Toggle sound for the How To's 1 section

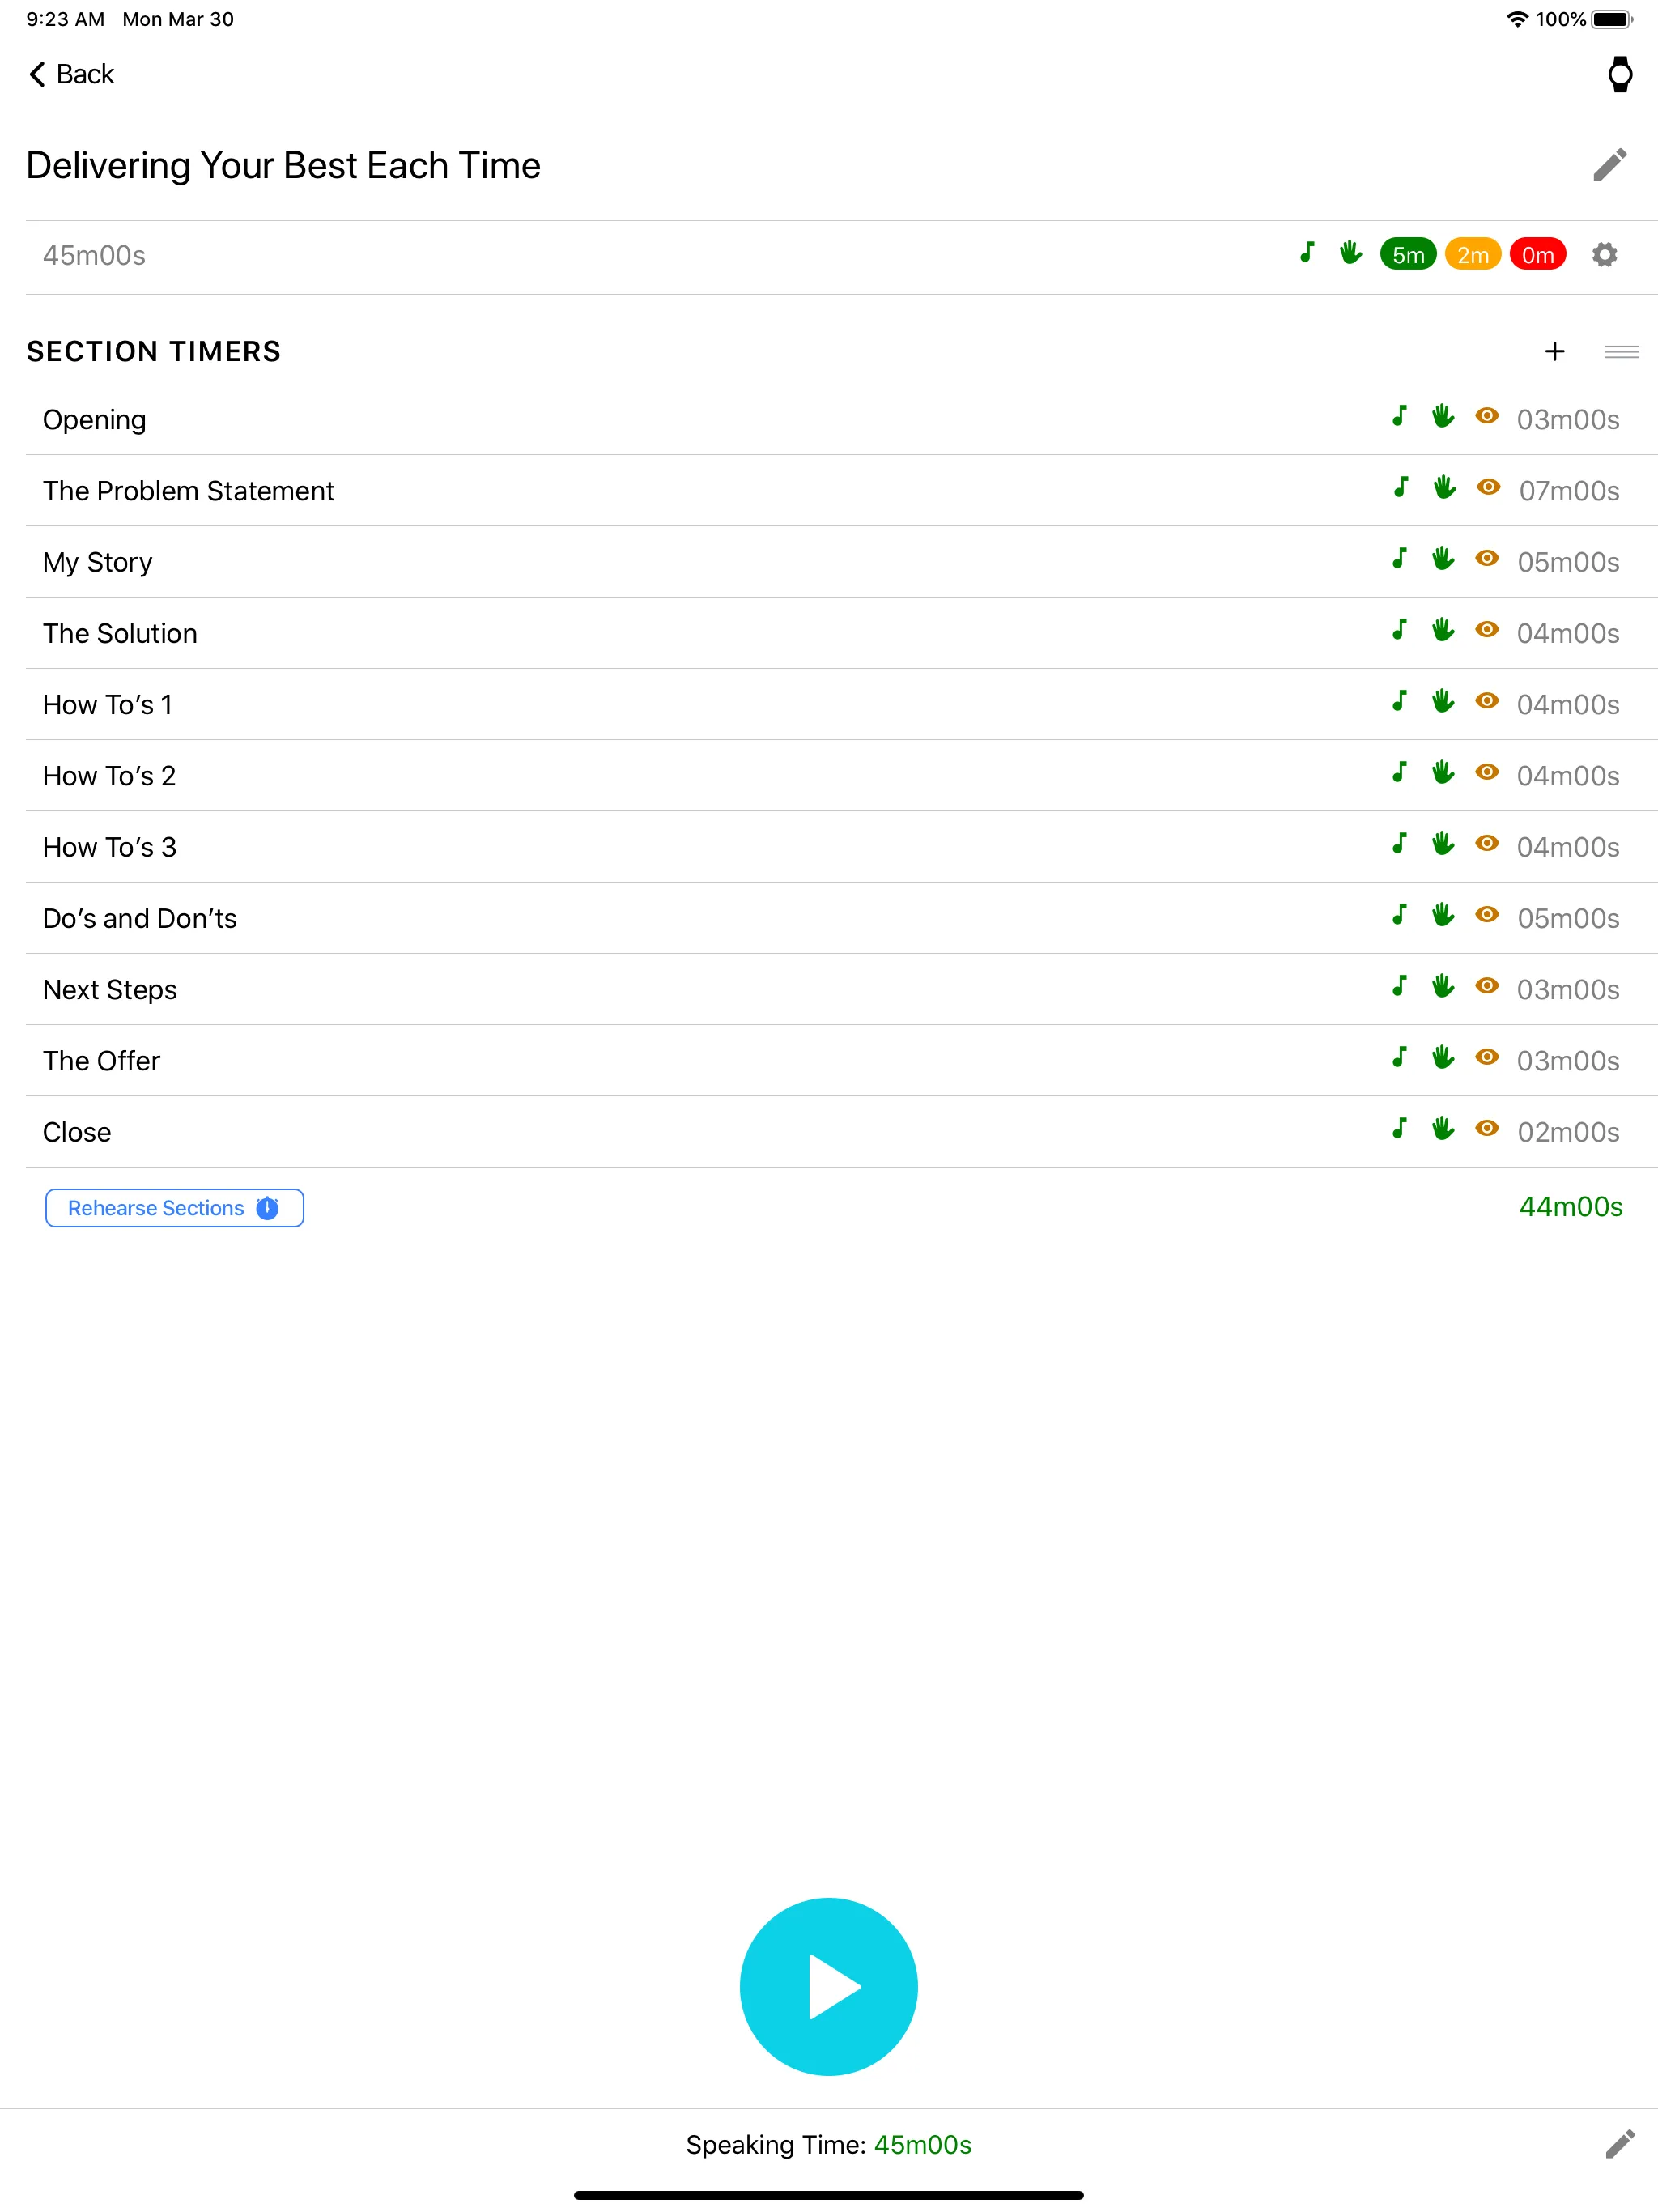[1399, 701]
